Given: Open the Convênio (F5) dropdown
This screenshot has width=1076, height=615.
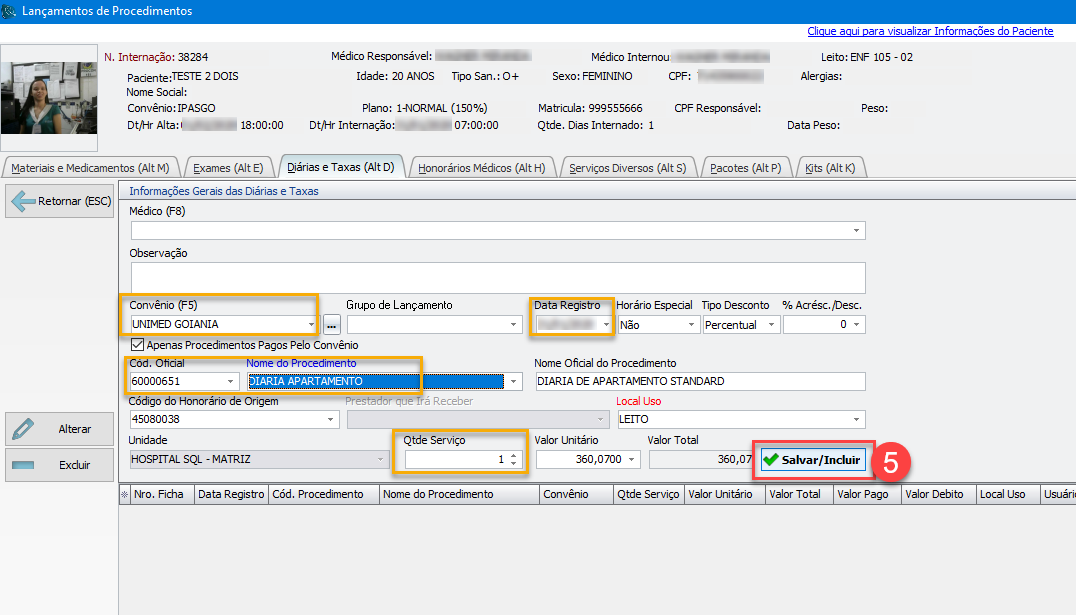Looking at the screenshot, I should (311, 324).
